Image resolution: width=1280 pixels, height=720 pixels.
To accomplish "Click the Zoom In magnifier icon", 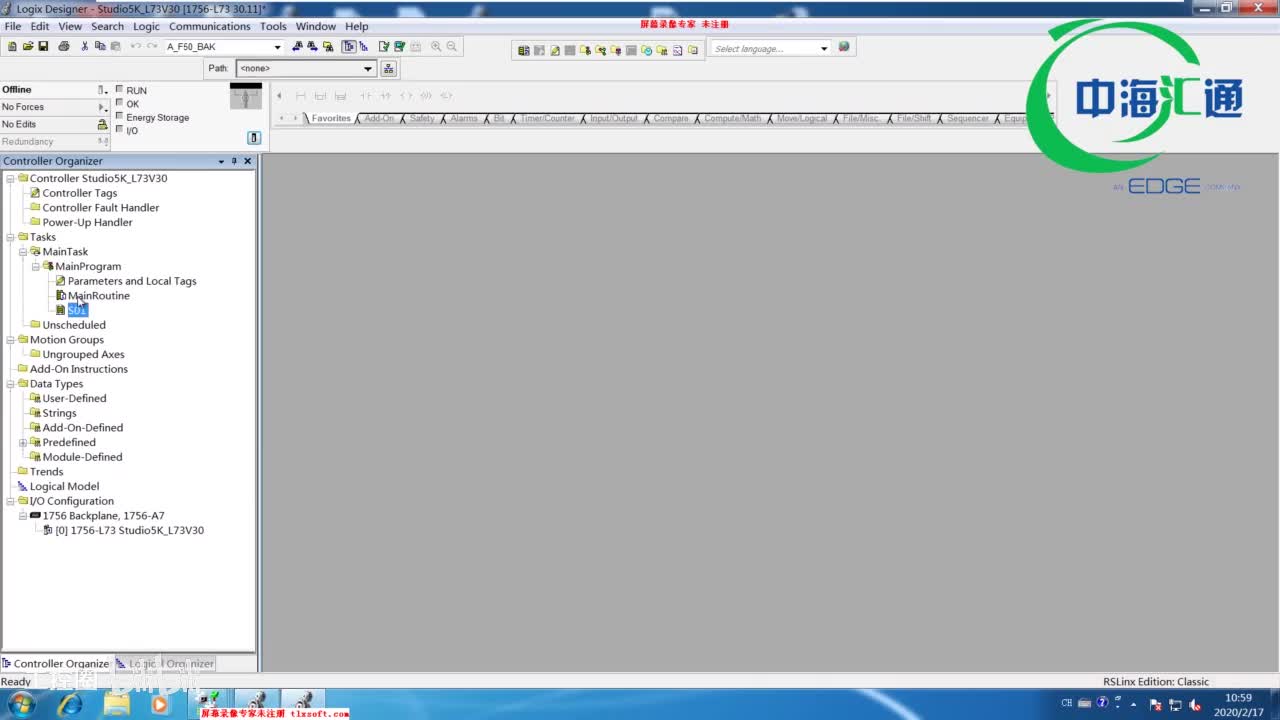I will (436, 47).
